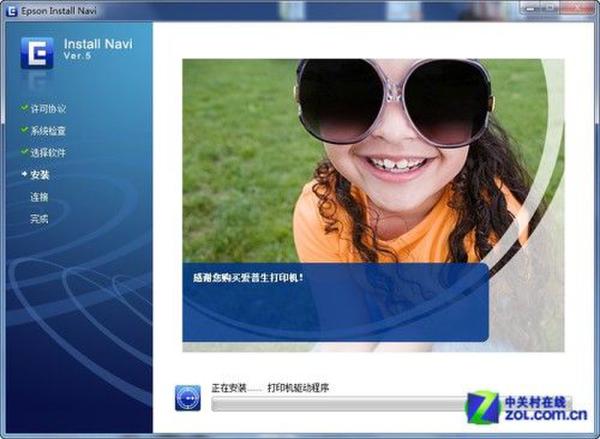Click arrow icon beside 安装

tap(24, 174)
